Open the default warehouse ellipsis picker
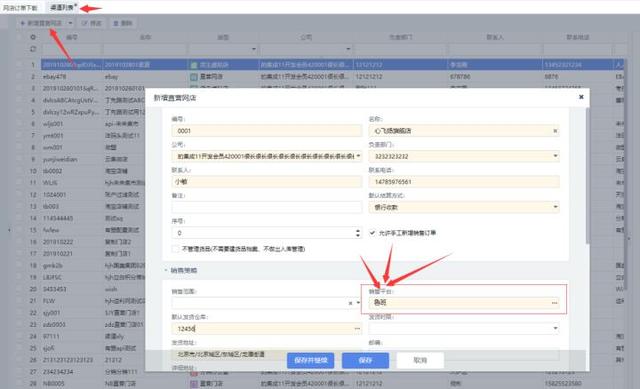Viewport: 640px width, 389px height. pos(357,329)
